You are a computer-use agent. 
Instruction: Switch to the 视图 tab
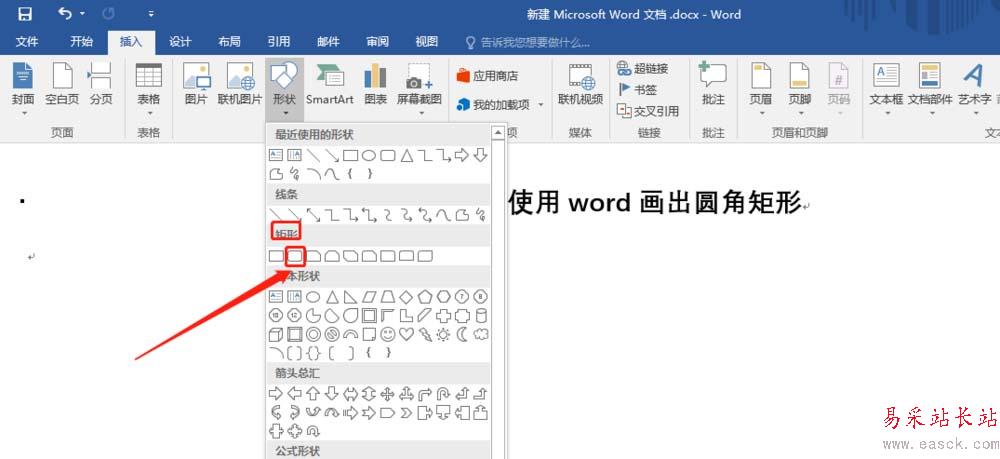pos(427,42)
